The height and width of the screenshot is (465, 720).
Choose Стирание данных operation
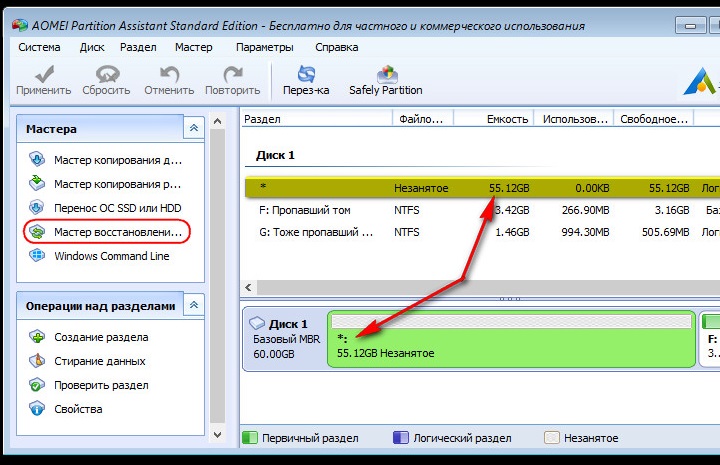100,361
